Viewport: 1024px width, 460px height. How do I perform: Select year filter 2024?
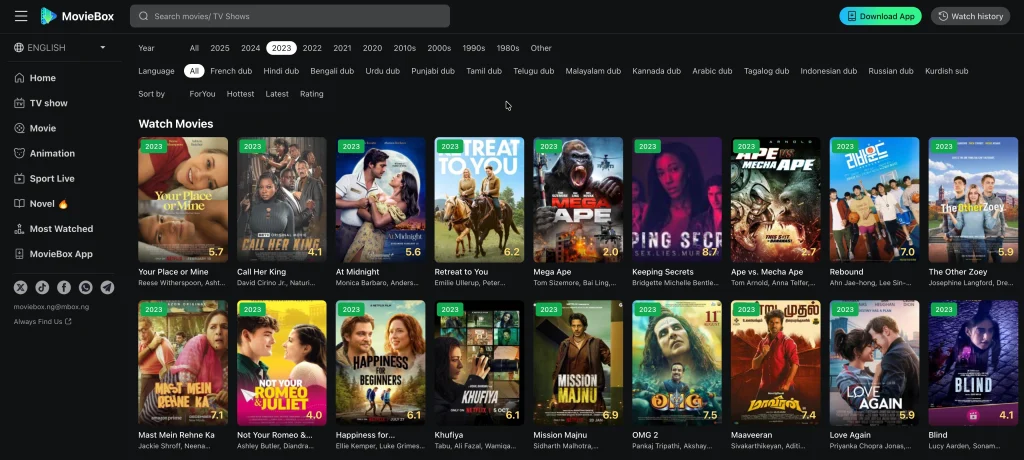point(251,48)
